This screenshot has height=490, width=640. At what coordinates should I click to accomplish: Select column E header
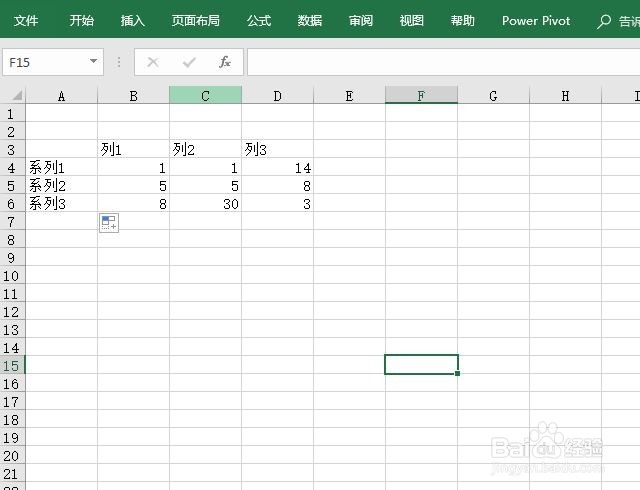(349, 96)
